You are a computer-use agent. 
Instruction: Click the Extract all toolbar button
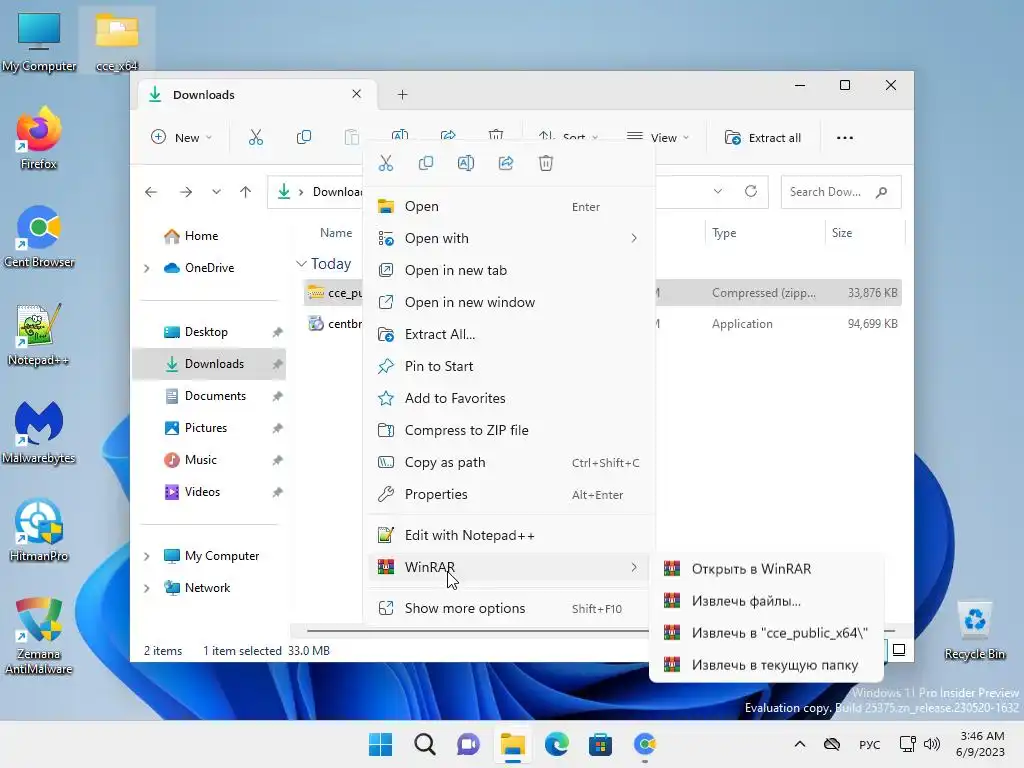(763, 138)
